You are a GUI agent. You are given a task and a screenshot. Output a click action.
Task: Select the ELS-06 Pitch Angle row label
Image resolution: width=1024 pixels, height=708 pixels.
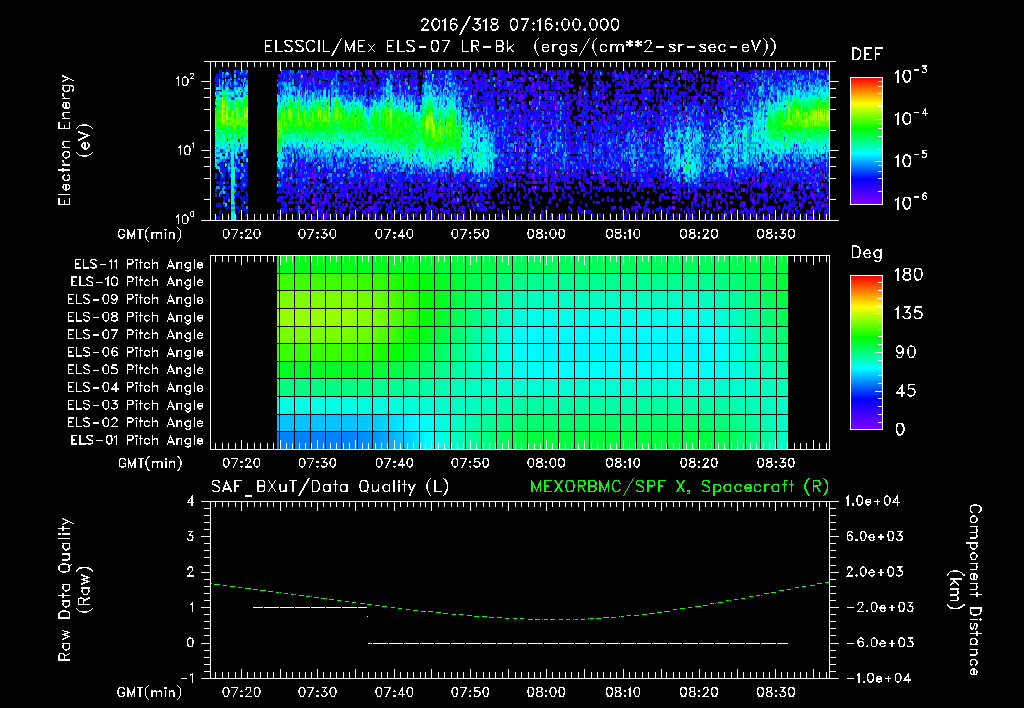click(136, 352)
